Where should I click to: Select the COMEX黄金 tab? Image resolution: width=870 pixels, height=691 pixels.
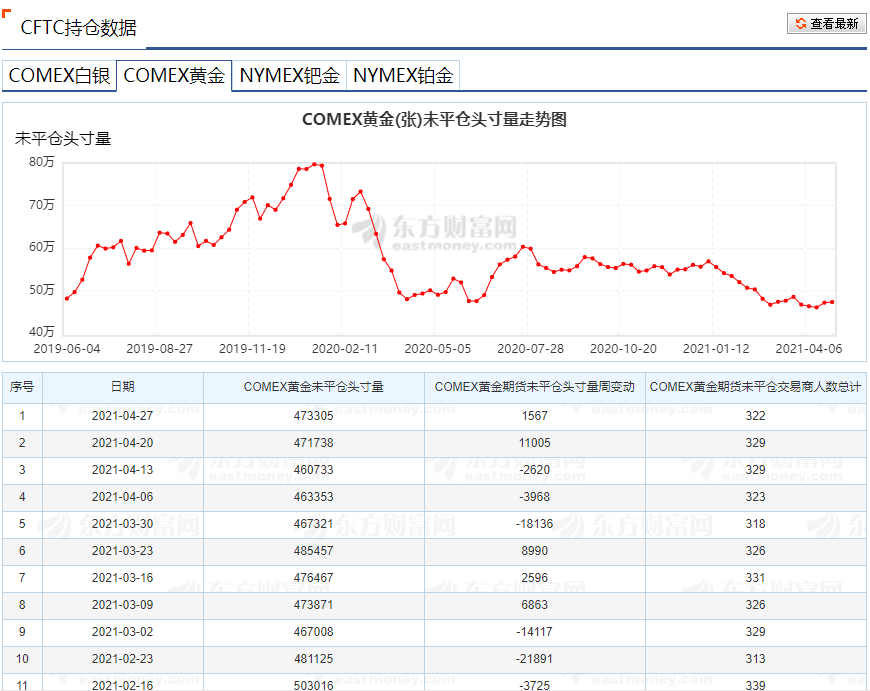click(x=174, y=75)
